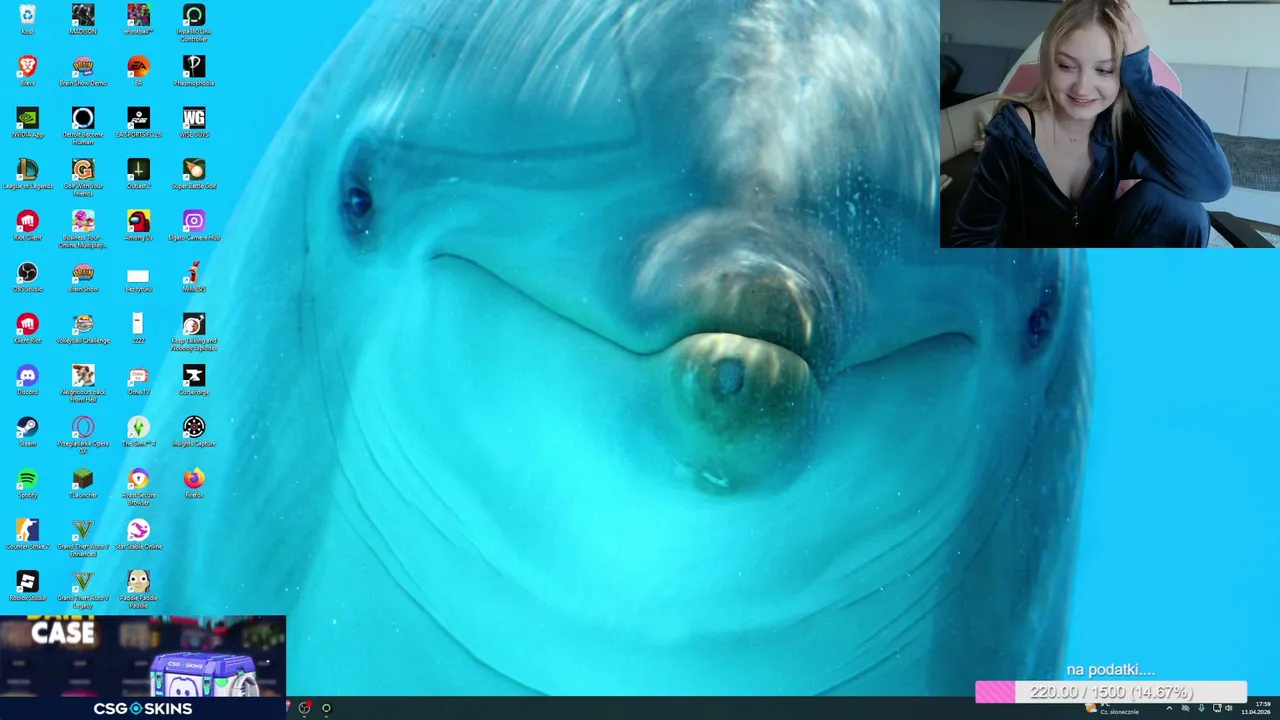
Task: Click the microphone tray icon
Action: (1201, 708)
